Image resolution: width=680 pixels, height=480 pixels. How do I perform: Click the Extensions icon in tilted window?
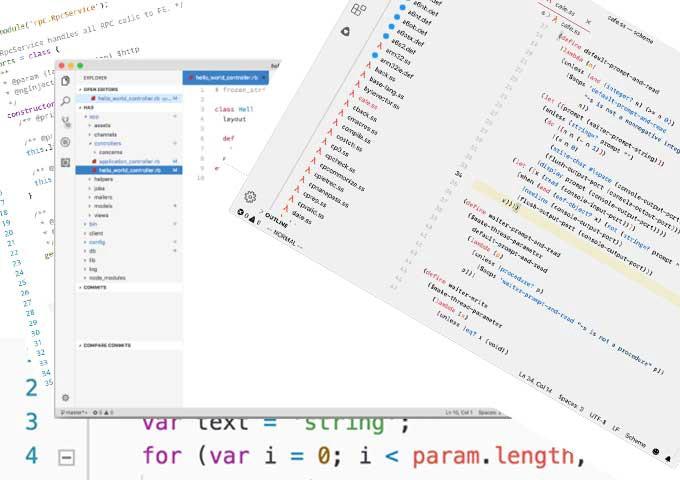click(x=359, y=9)
